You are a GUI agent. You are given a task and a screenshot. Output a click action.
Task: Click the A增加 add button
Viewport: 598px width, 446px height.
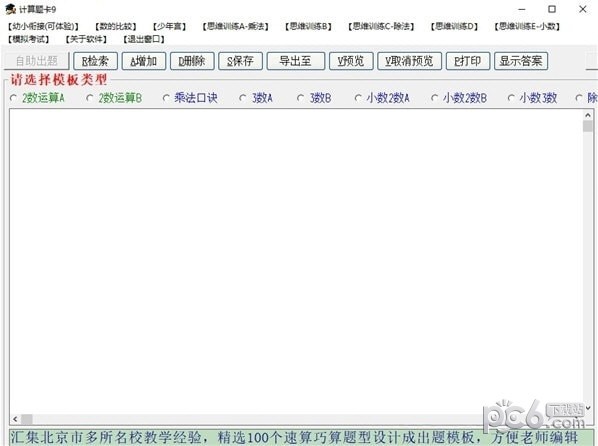(143, 61)
